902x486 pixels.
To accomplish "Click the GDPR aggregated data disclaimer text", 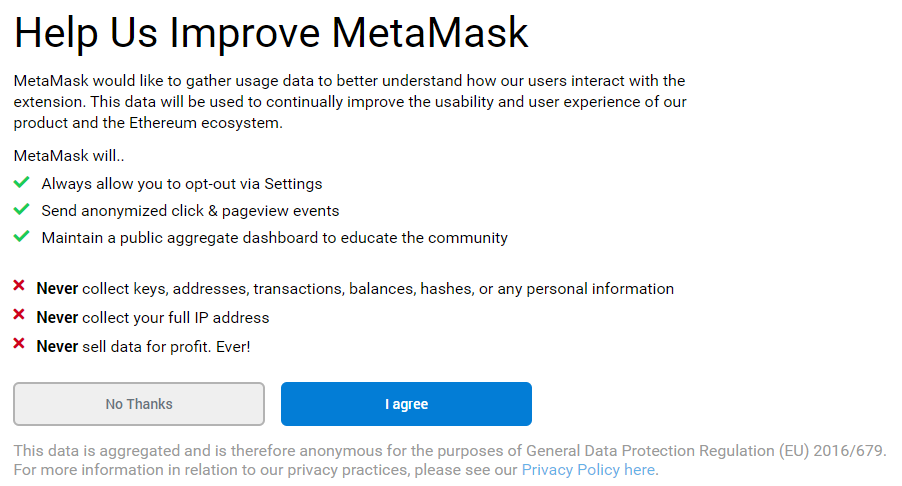I will click(x=450, y=451).
